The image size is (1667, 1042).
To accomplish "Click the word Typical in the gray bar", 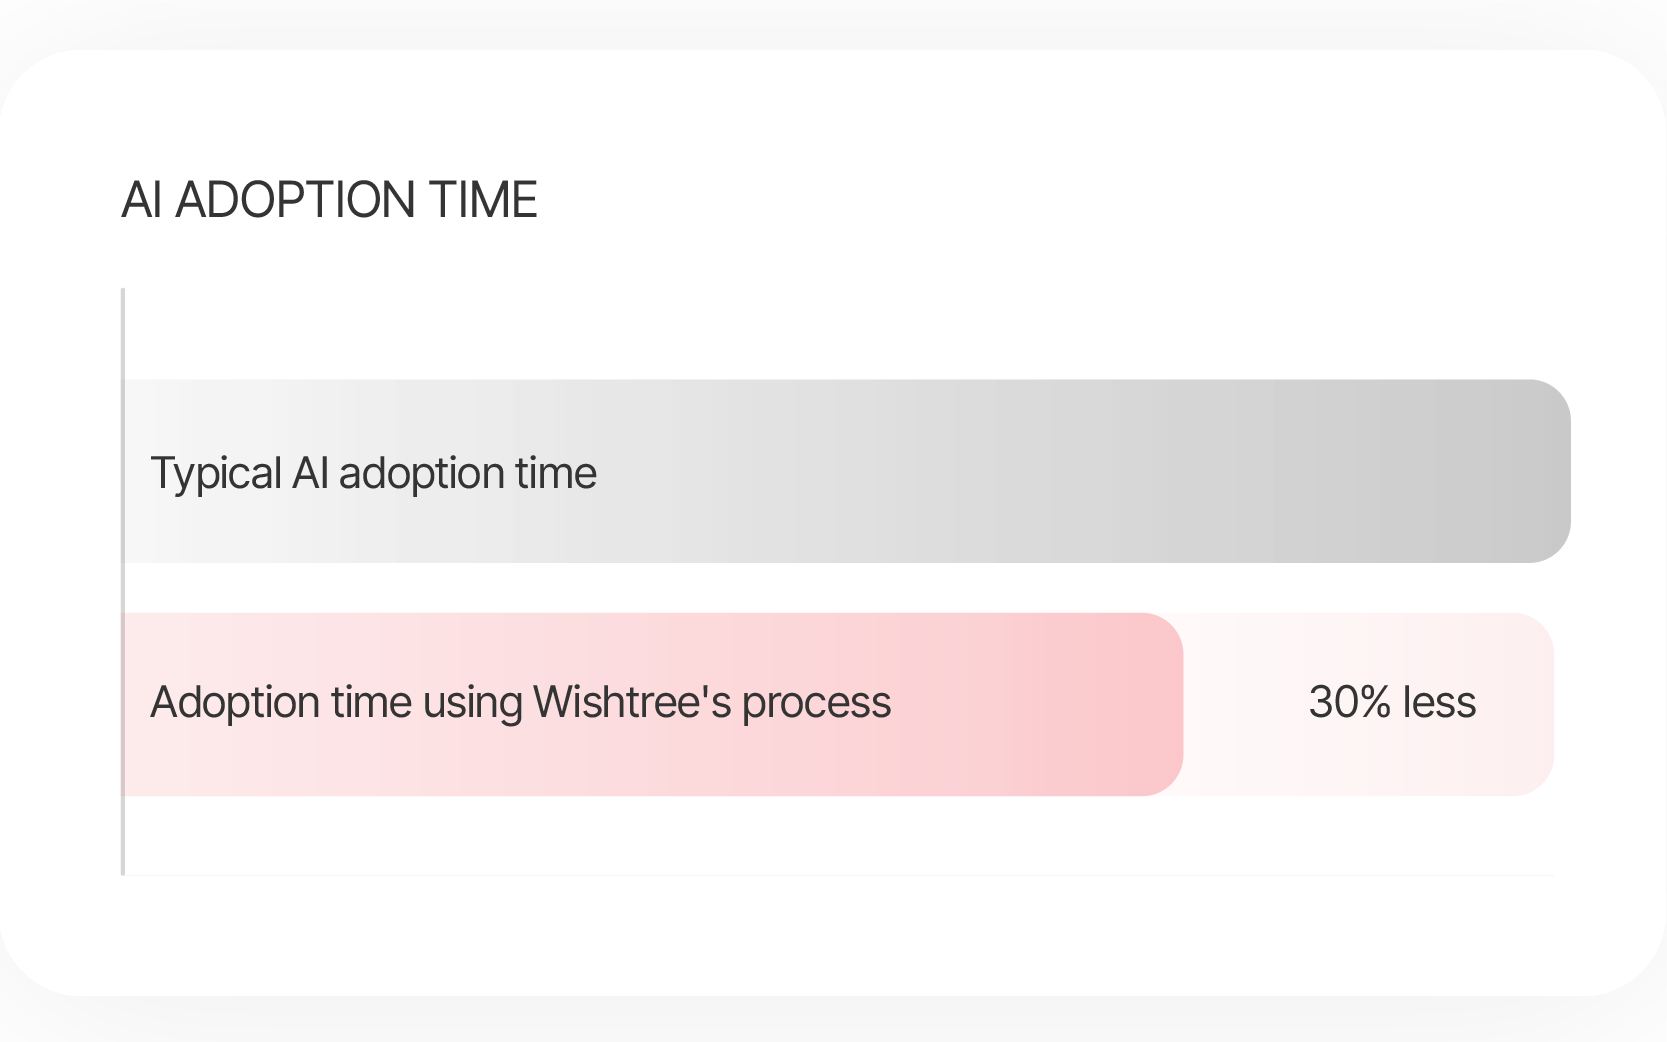I will click(x=216, y=474).
